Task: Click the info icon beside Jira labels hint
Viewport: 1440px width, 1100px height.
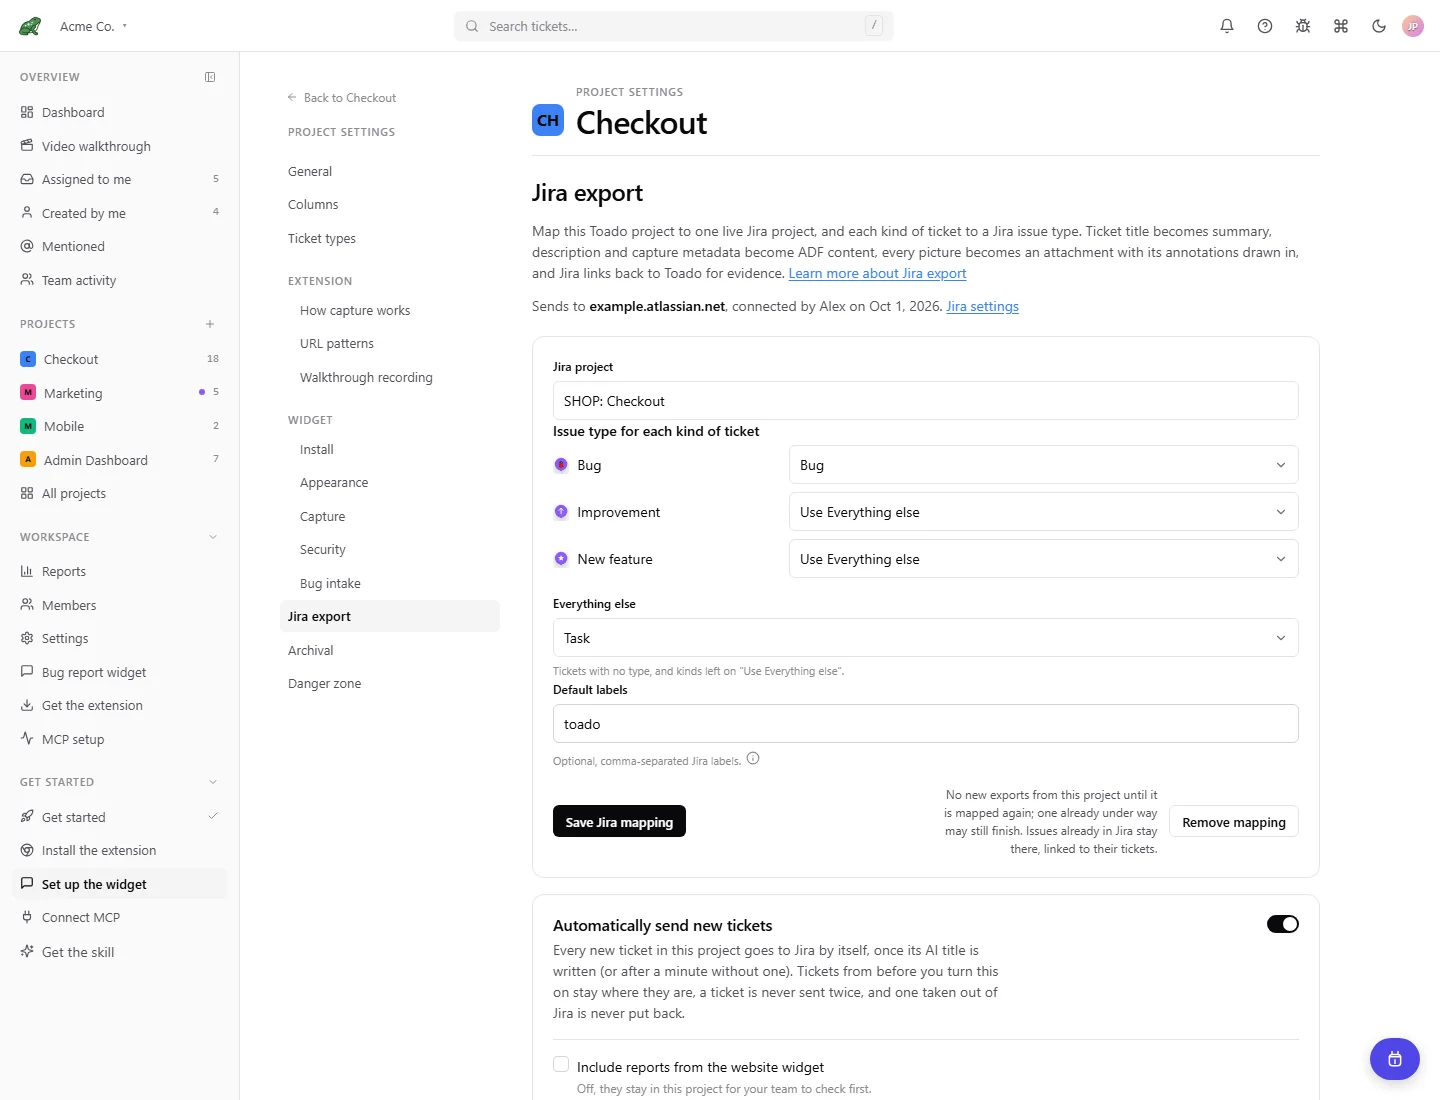Action: tap(753, 759)
